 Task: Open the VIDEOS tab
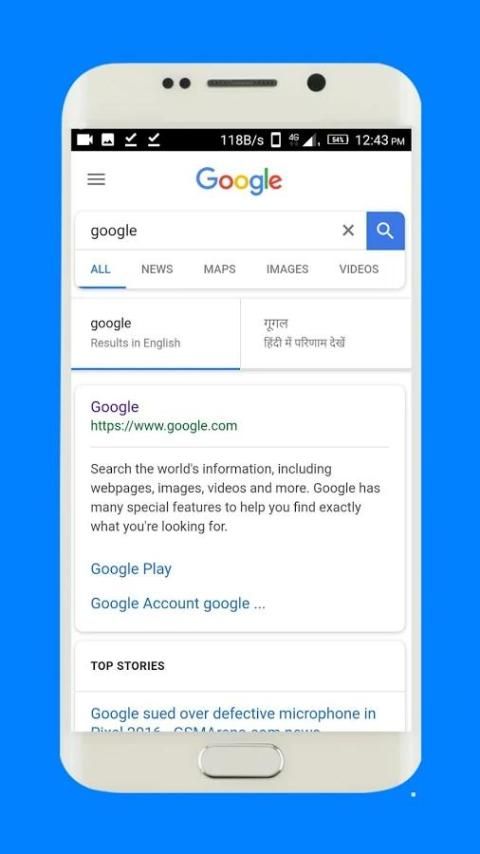pyautogui.click(x=359, y=269)
